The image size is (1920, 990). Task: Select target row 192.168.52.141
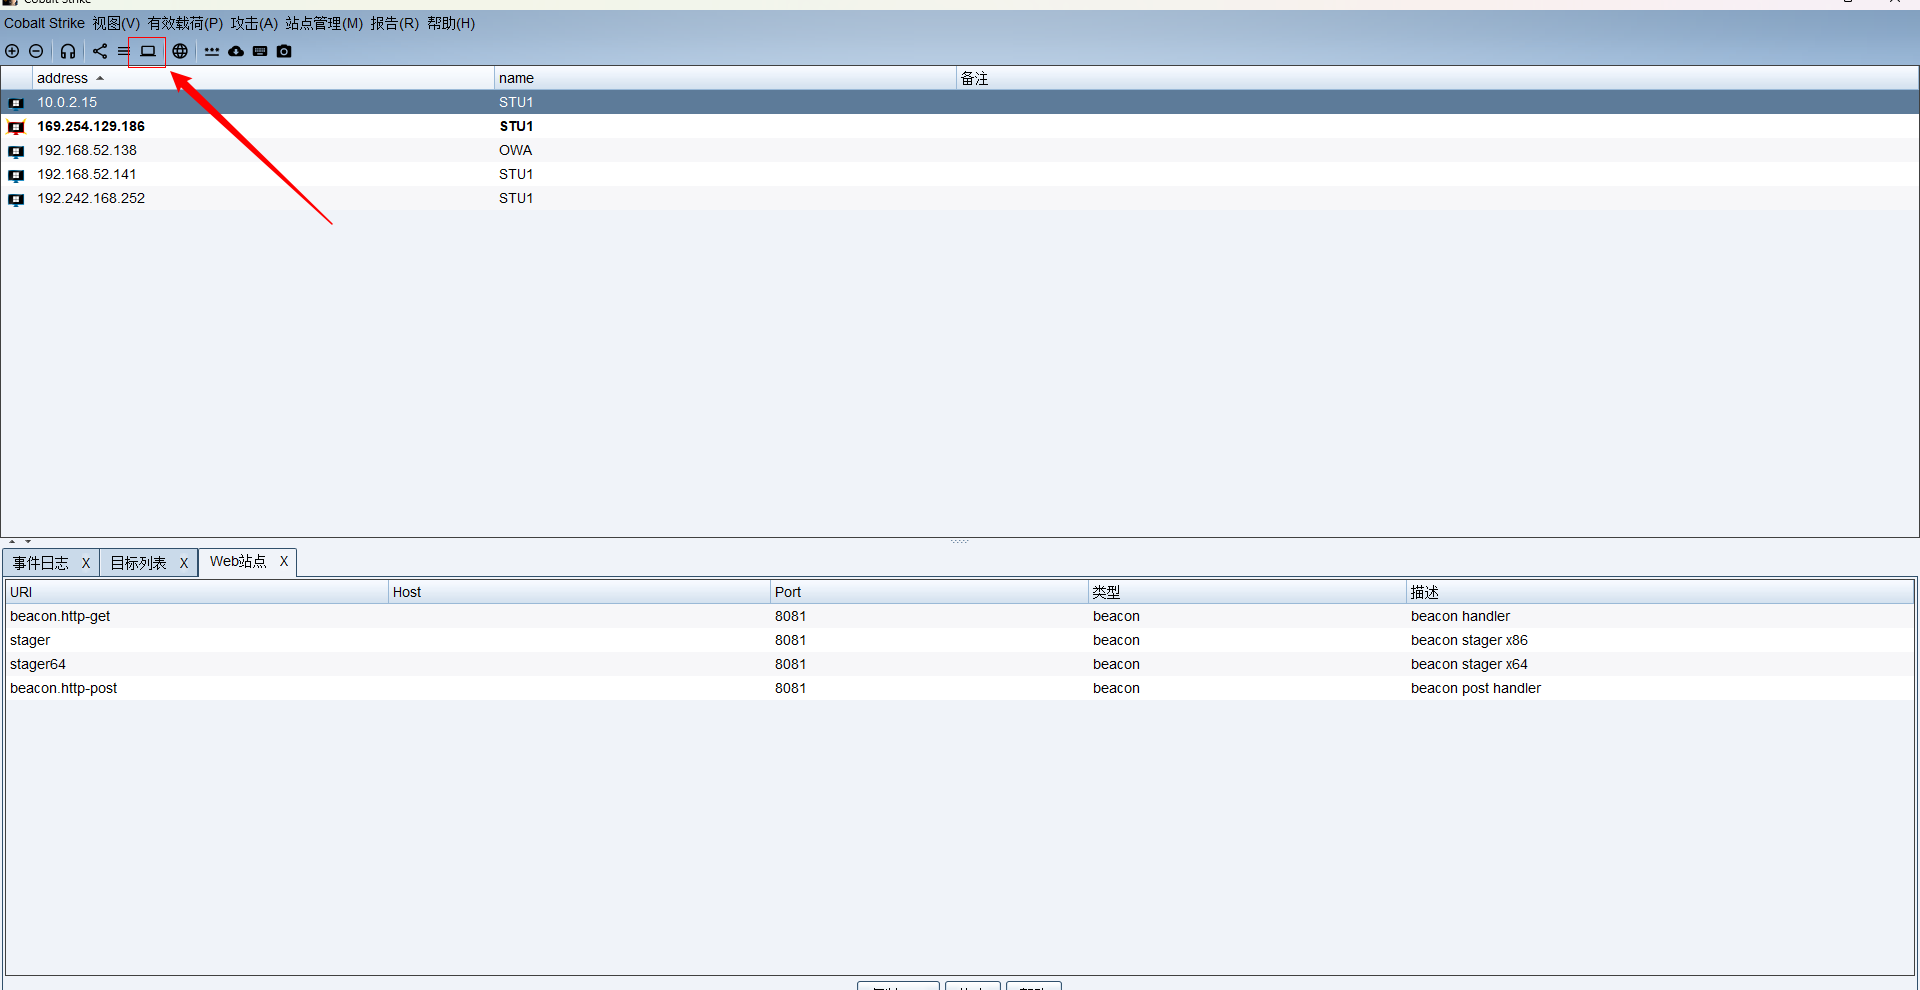[x=960, y=174]
